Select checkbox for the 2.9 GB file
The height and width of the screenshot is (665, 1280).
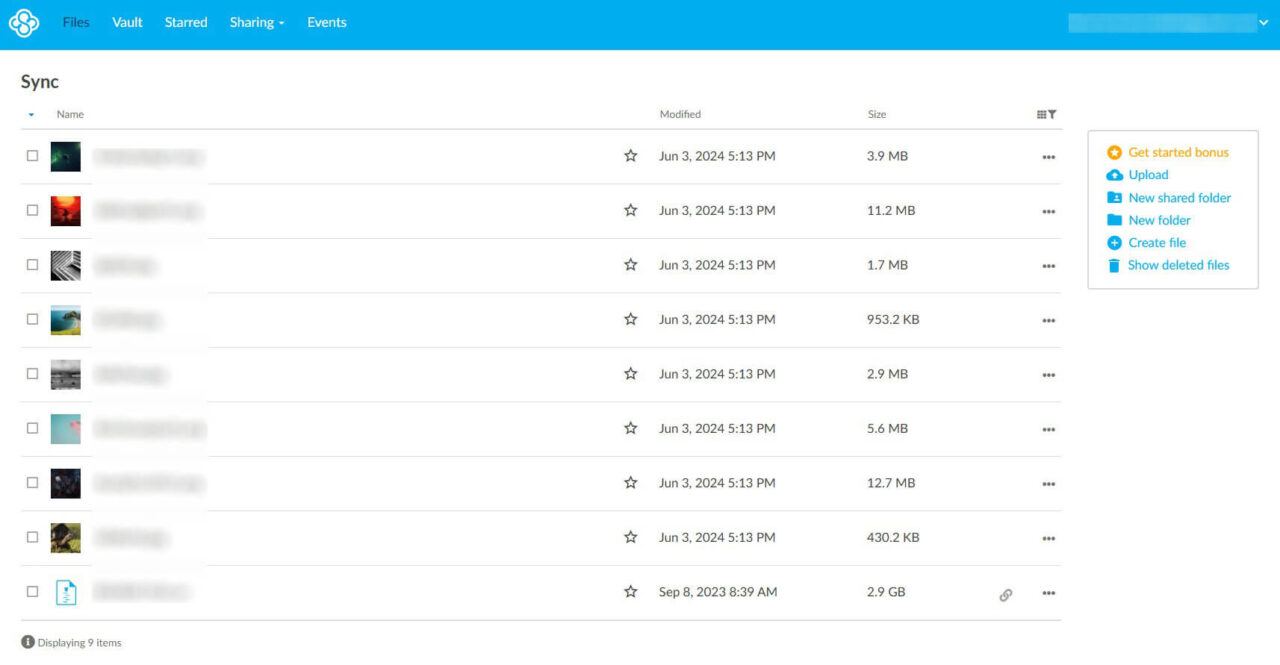tap(32, 591)
